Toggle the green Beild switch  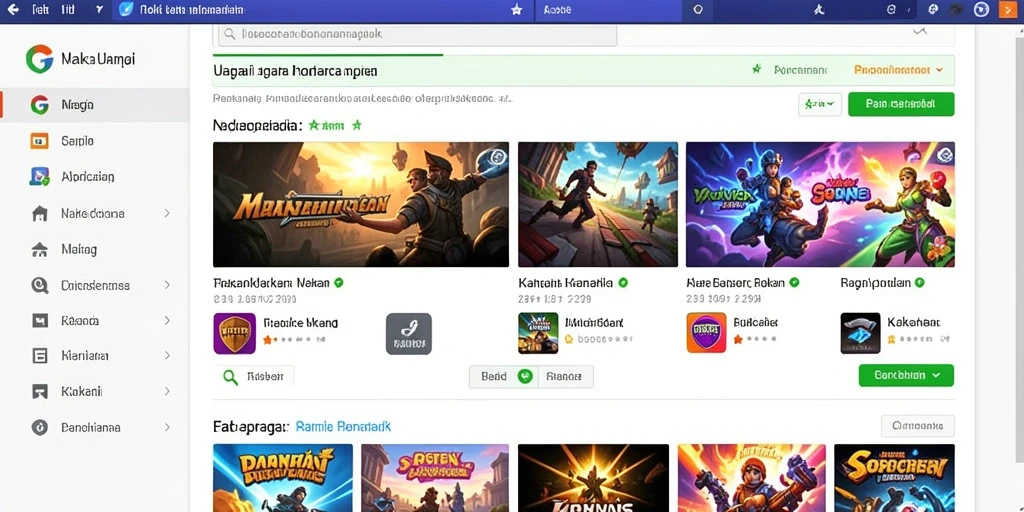pyautogui.click(x=526, y=376)
